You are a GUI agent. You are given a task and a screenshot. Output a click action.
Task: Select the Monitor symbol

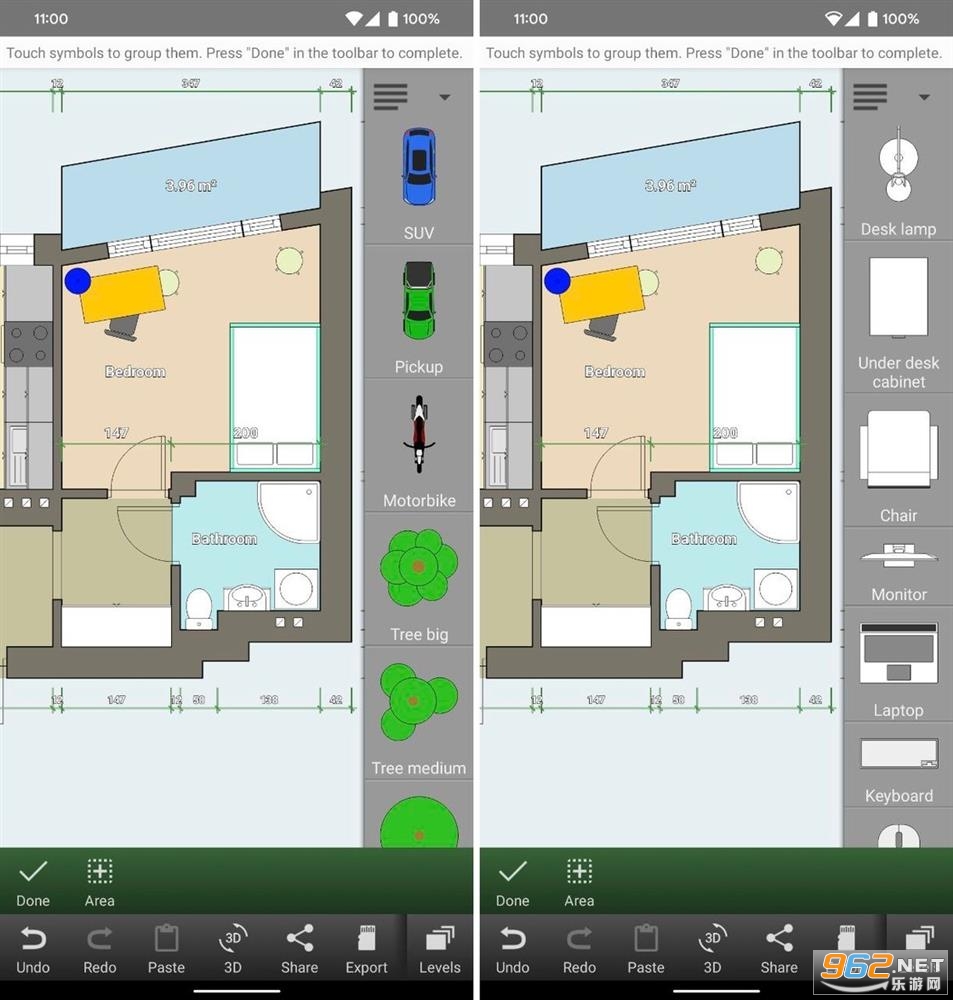click(898, 555)
